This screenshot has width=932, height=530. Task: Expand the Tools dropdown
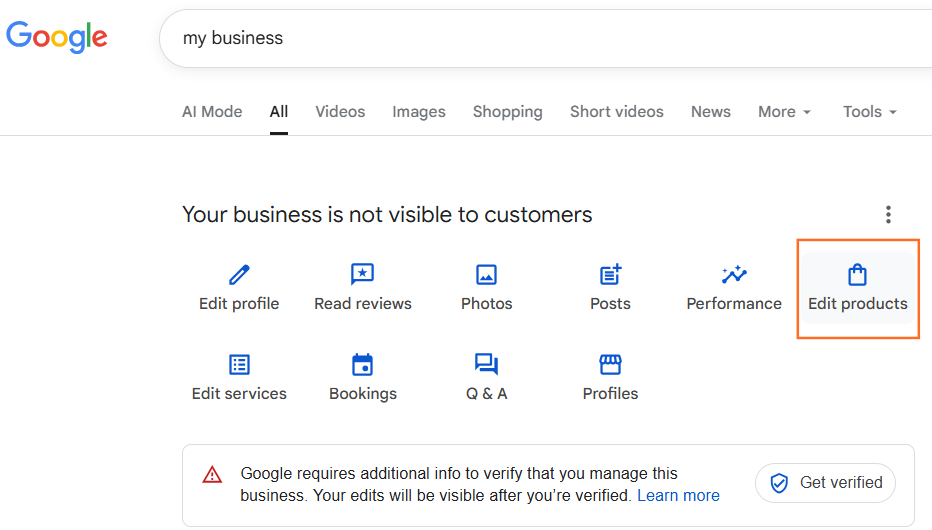(x=870, y=112)
